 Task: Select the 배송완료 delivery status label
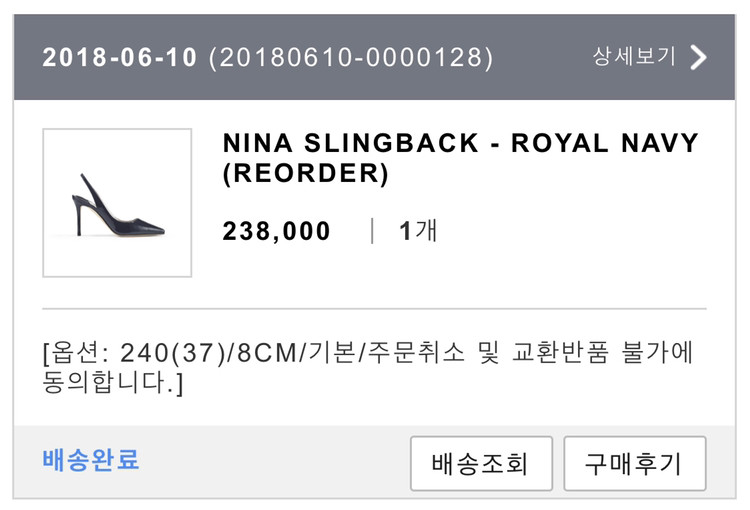tap(91, 461)
